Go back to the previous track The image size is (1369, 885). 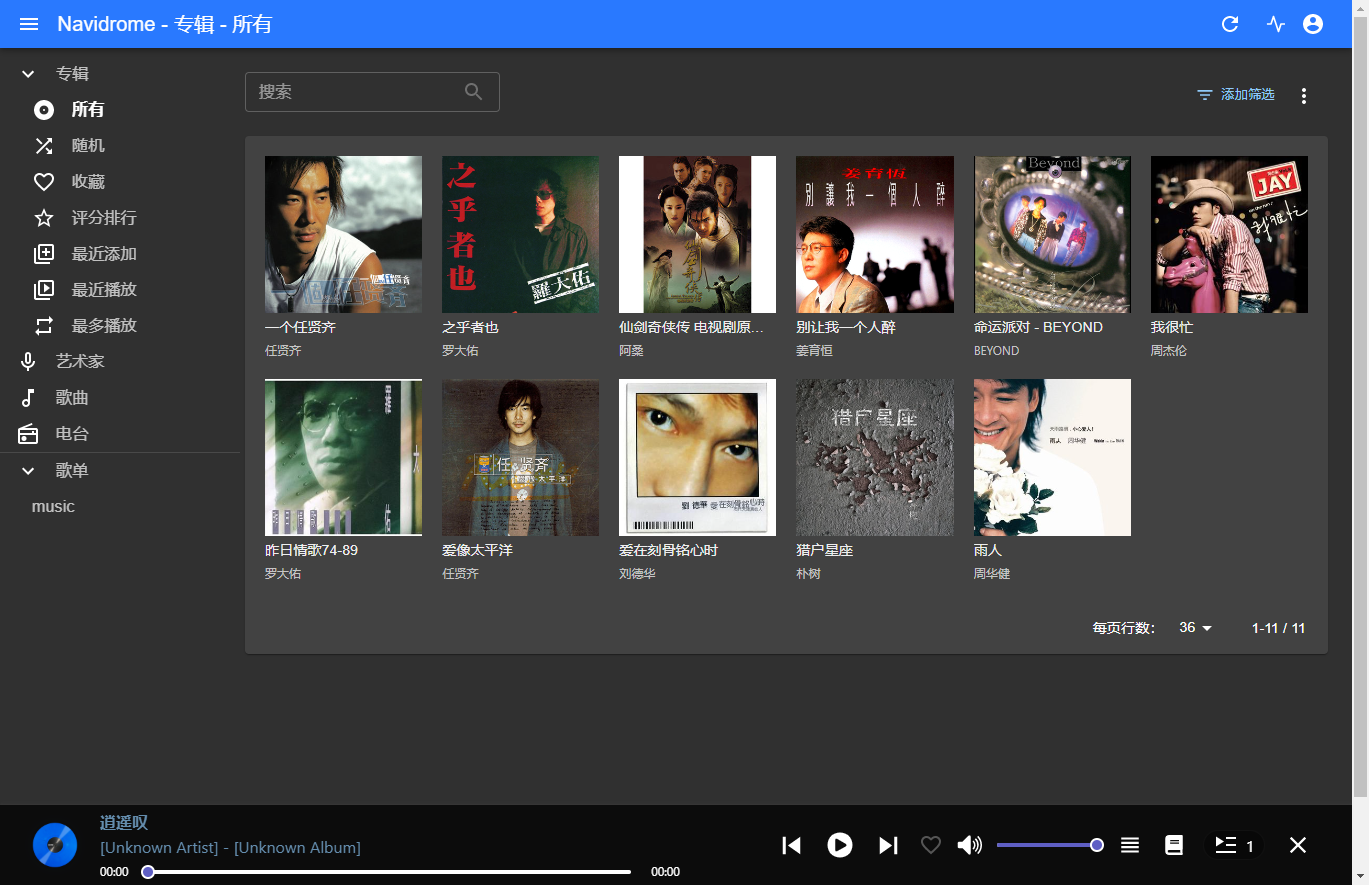coord(791,845)
